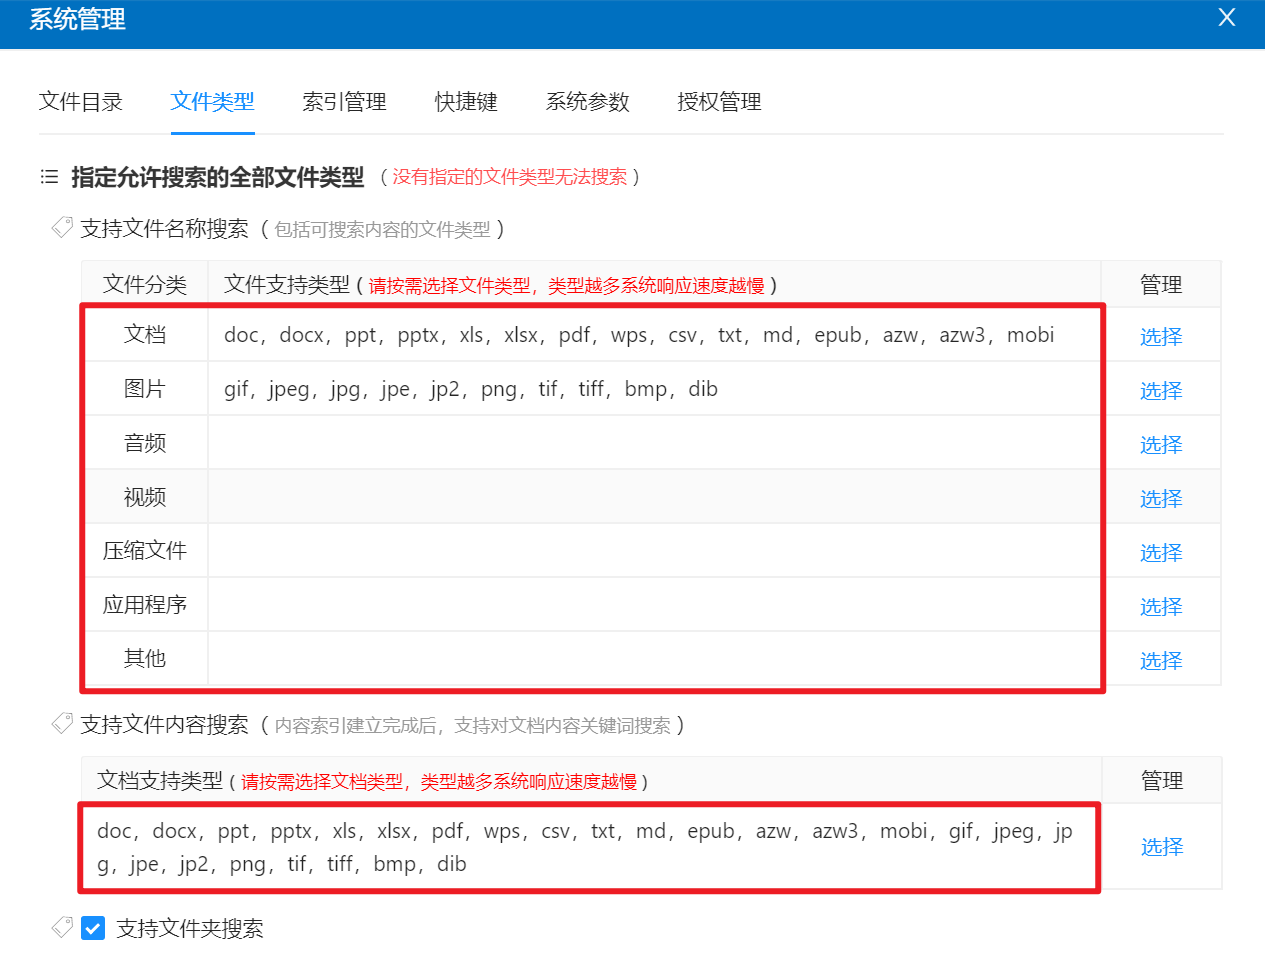Close the 系统管理 dialog

click(1227, 18)
